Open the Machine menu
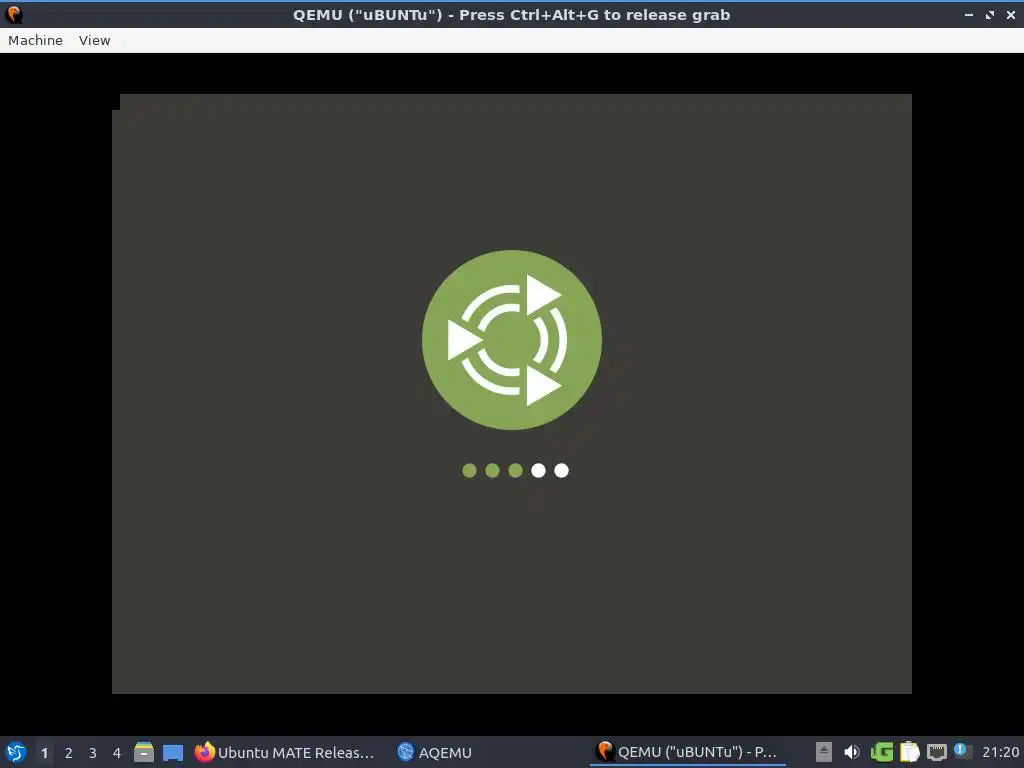This screenshot has height=768, width=1024. 35,40
